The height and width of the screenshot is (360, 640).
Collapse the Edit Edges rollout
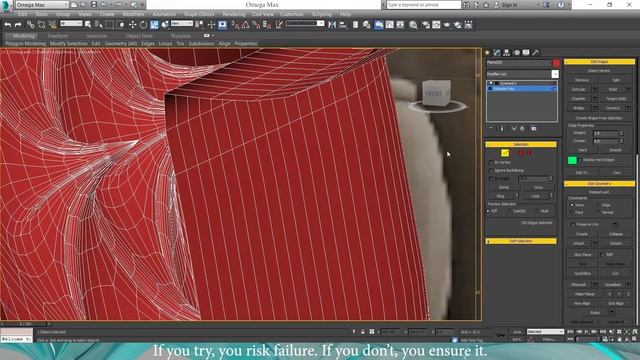[x=600, y=62]
